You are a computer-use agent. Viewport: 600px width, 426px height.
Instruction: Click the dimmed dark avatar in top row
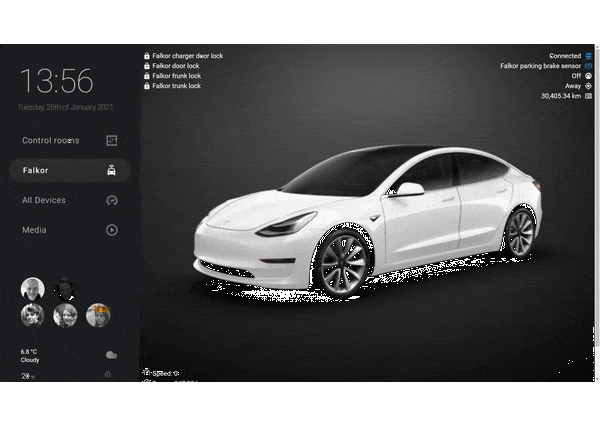point(65,289)
